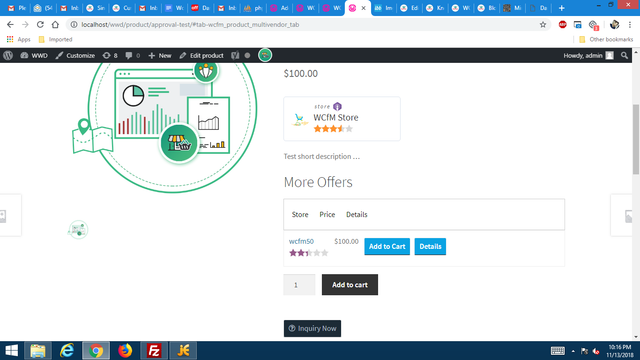This screenshot has height=360, width=640.
Task: Open the admin bar search magnifier
Action: point(624,56)
